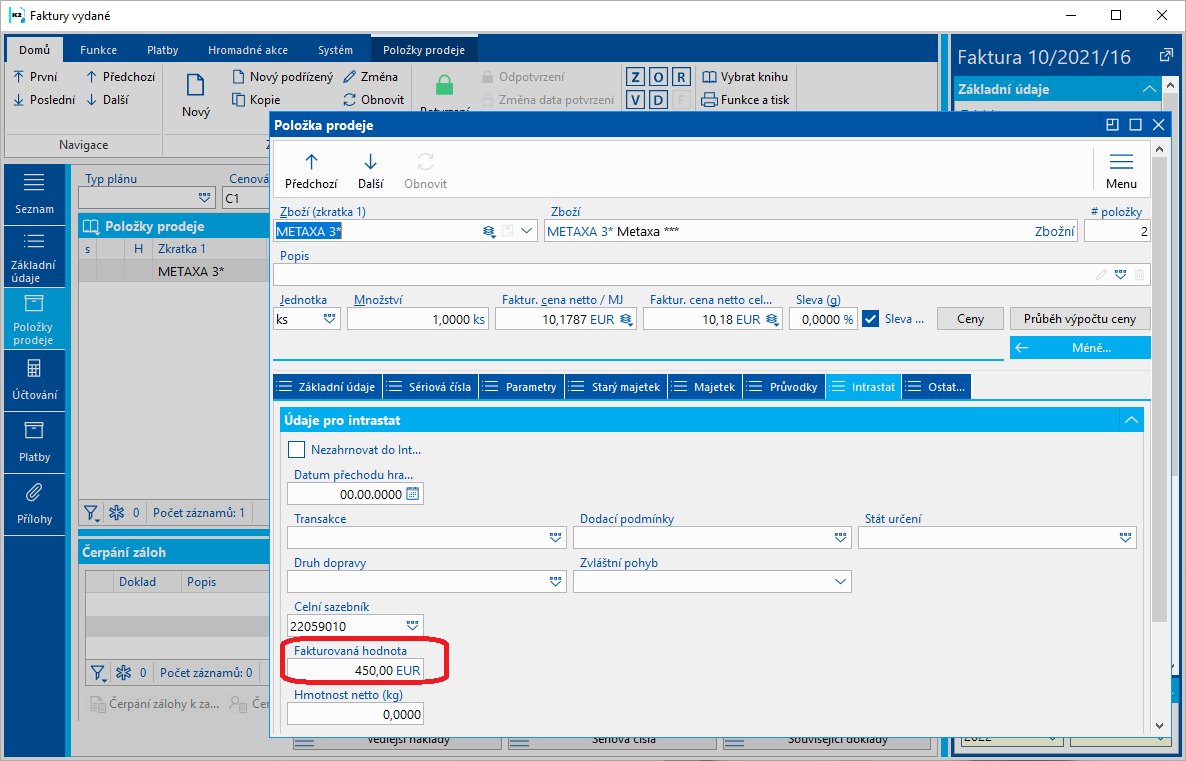Open Účtování section in left sidebar
The image size is (1186, 761).
(x=34, y=380)
